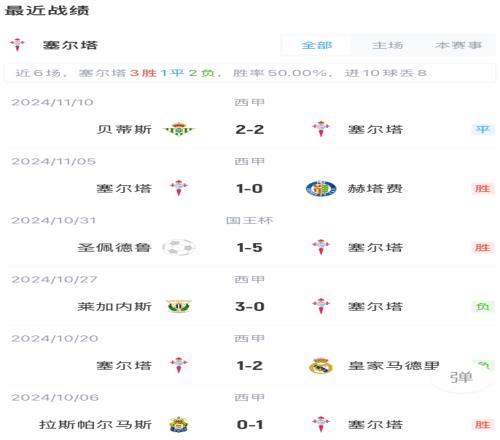Open the 2-2 match score against 贝蒂斯
This screenshot has width=500, height=440.
pos(250,129)
